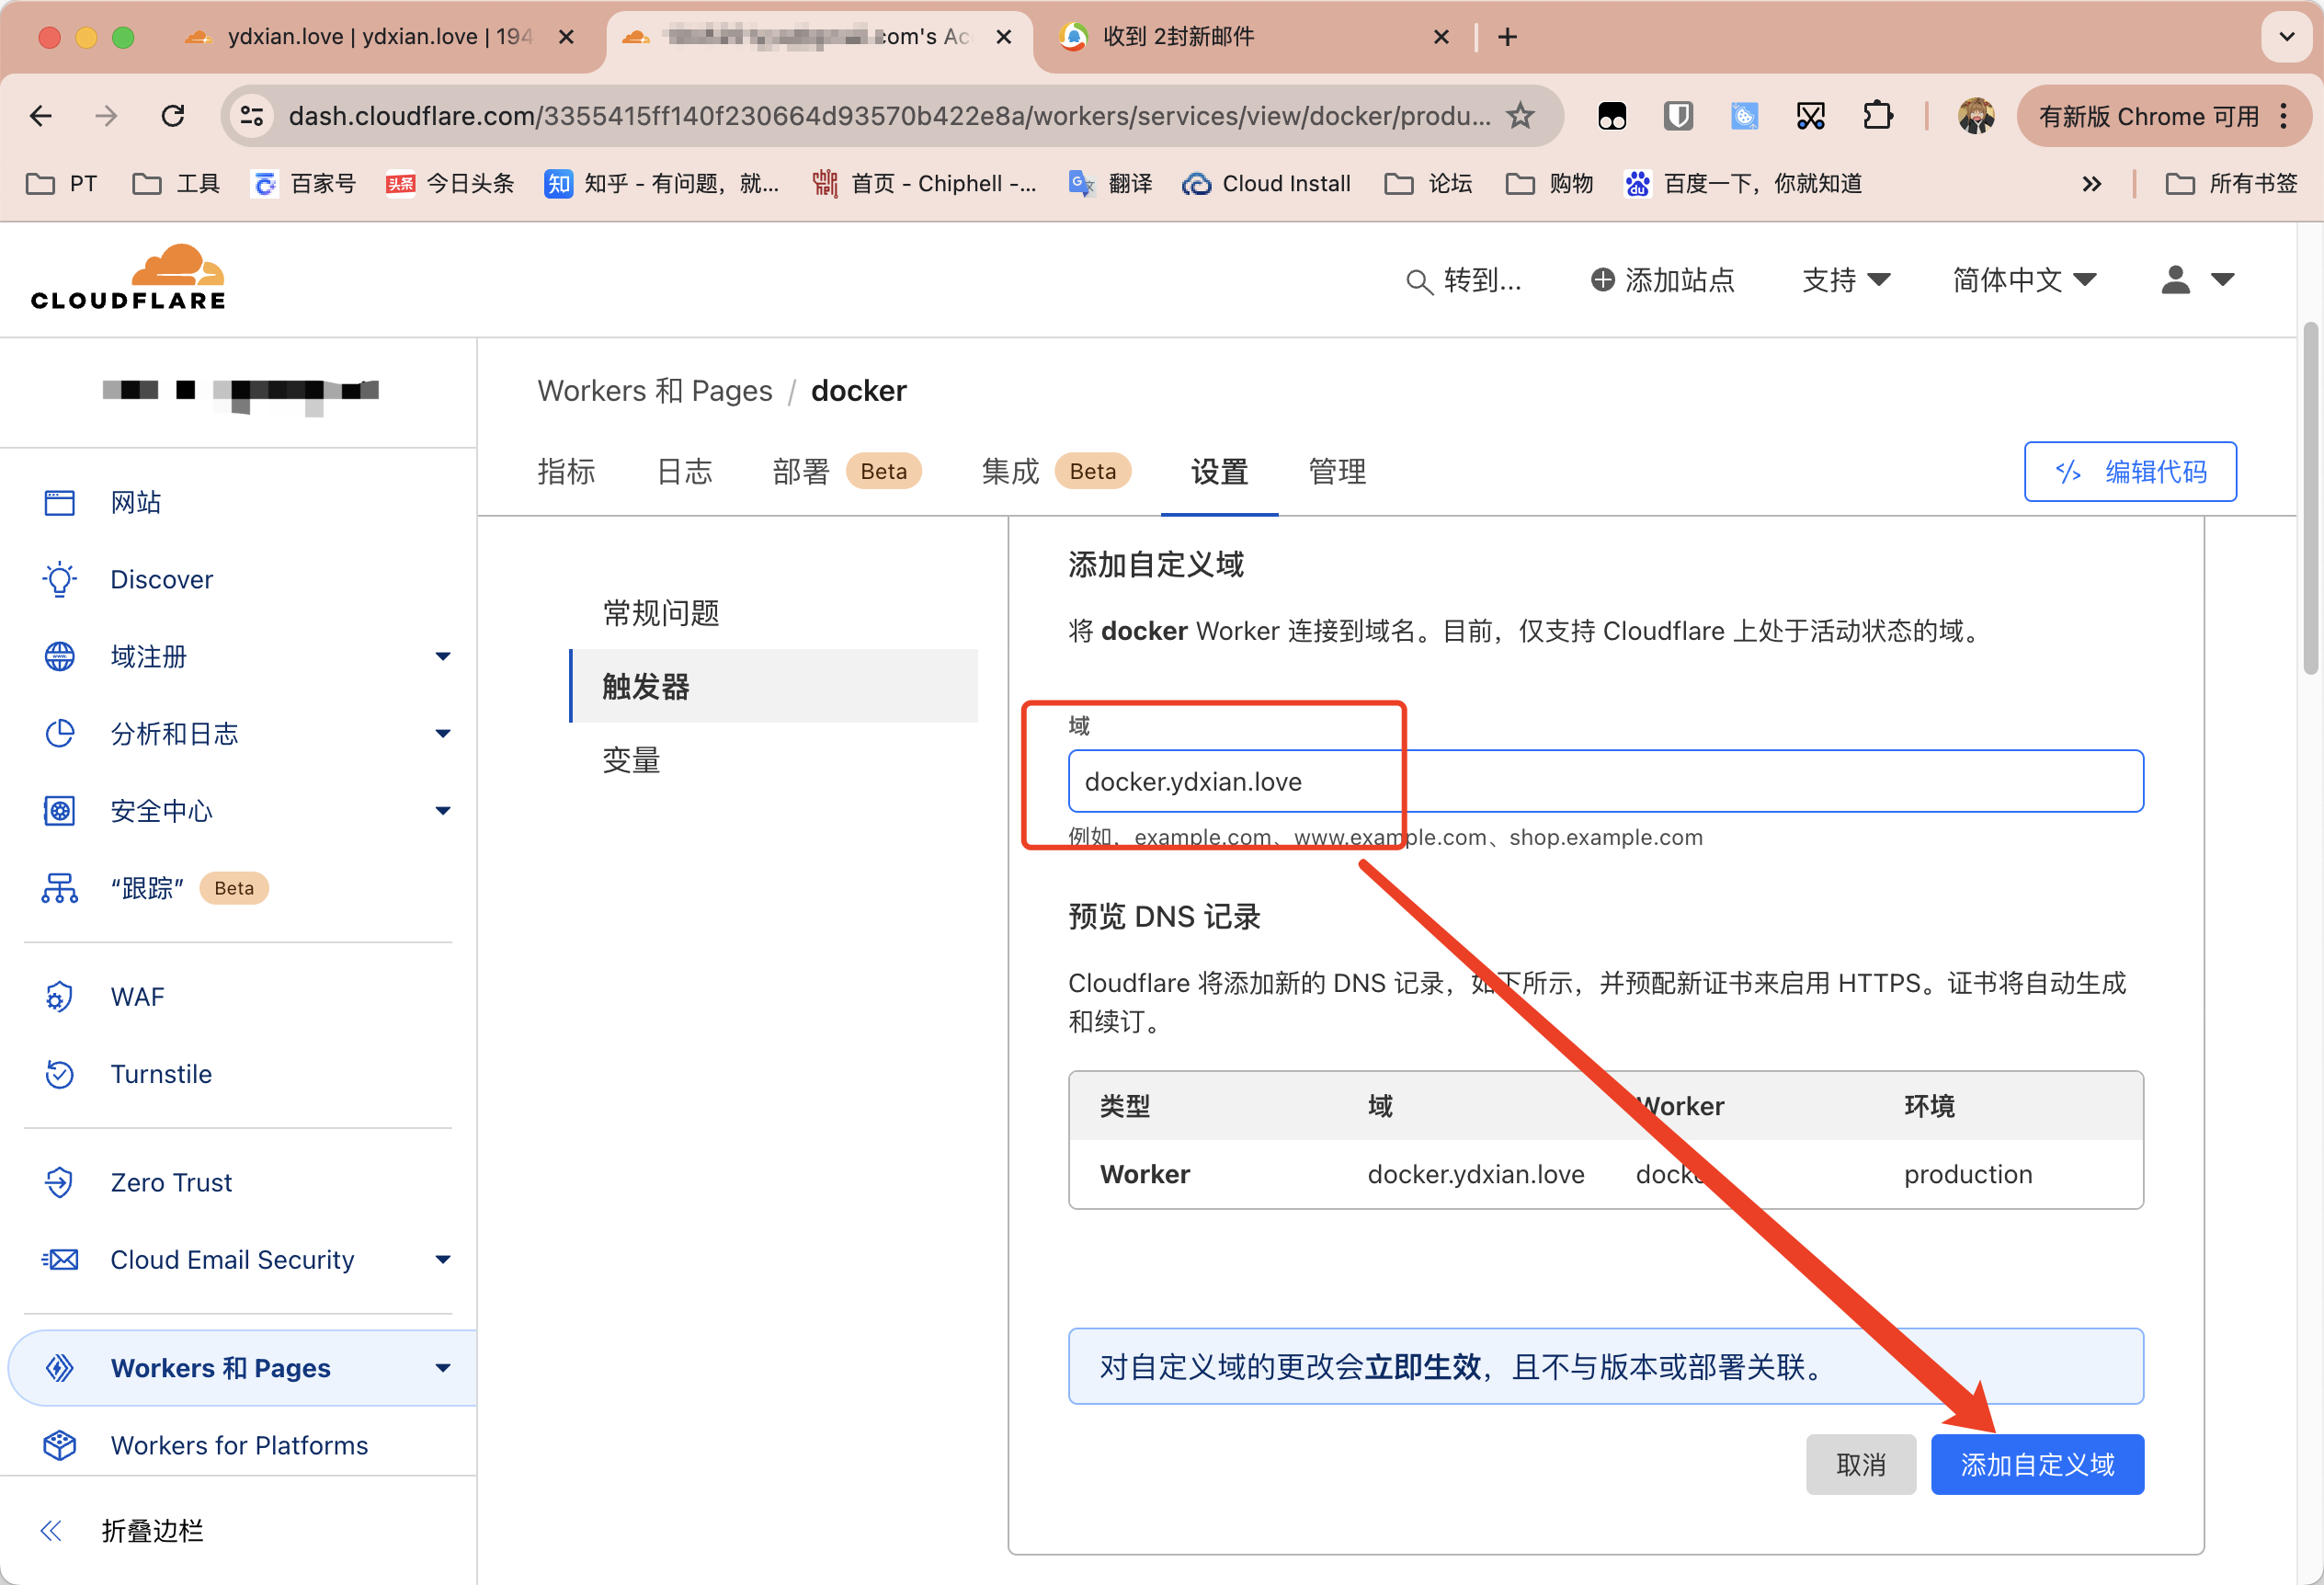The width and height of the screenshot is (2324, 1585).
Task: Click the 安全中心 icon
Action: [x=60, y=810]
